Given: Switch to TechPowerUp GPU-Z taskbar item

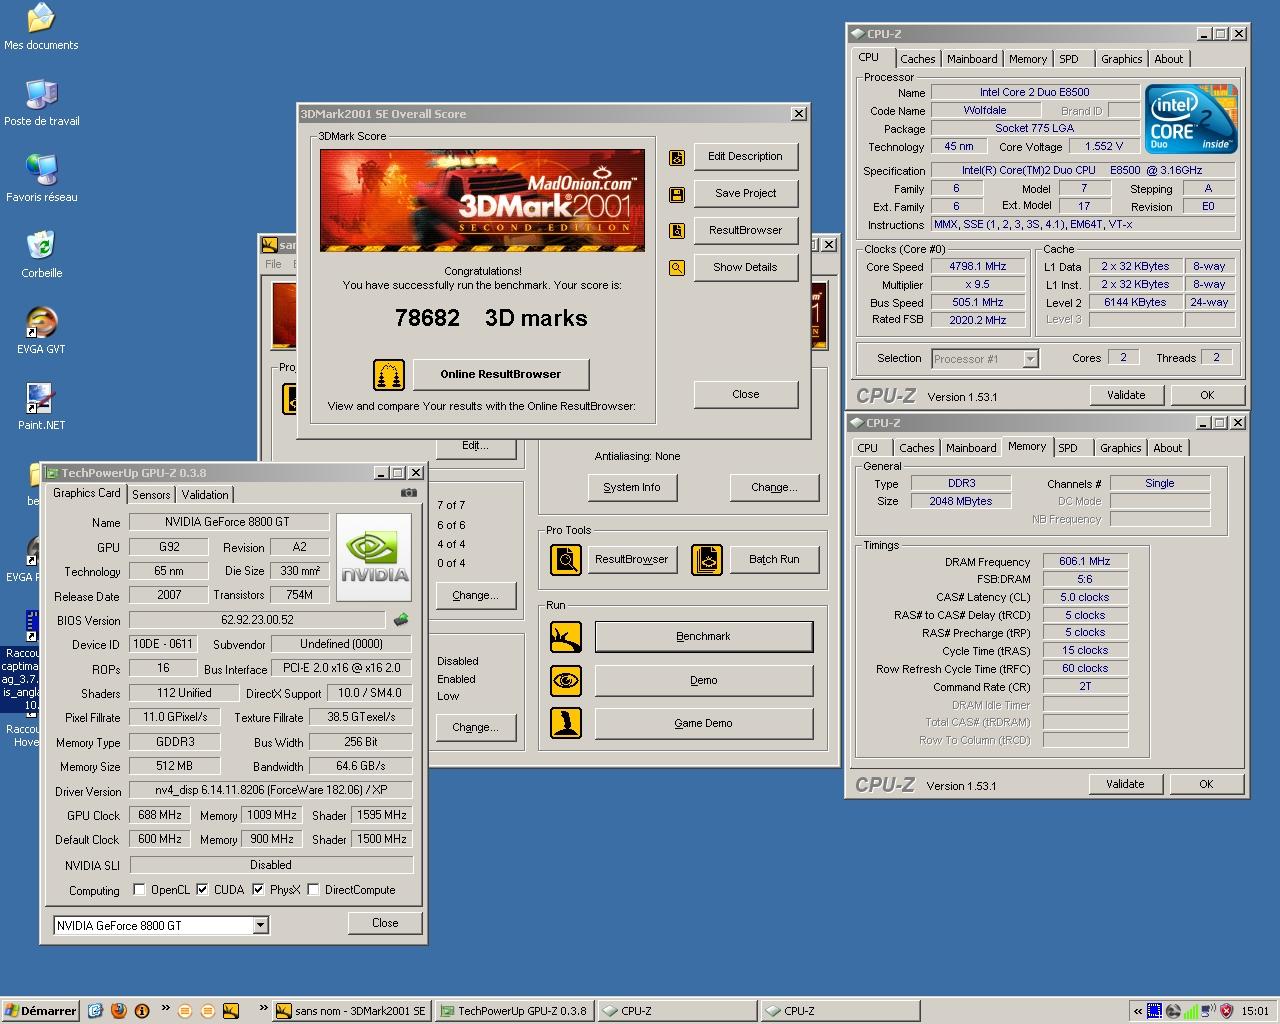Looking at the screenshot, I should point(514,1011).
